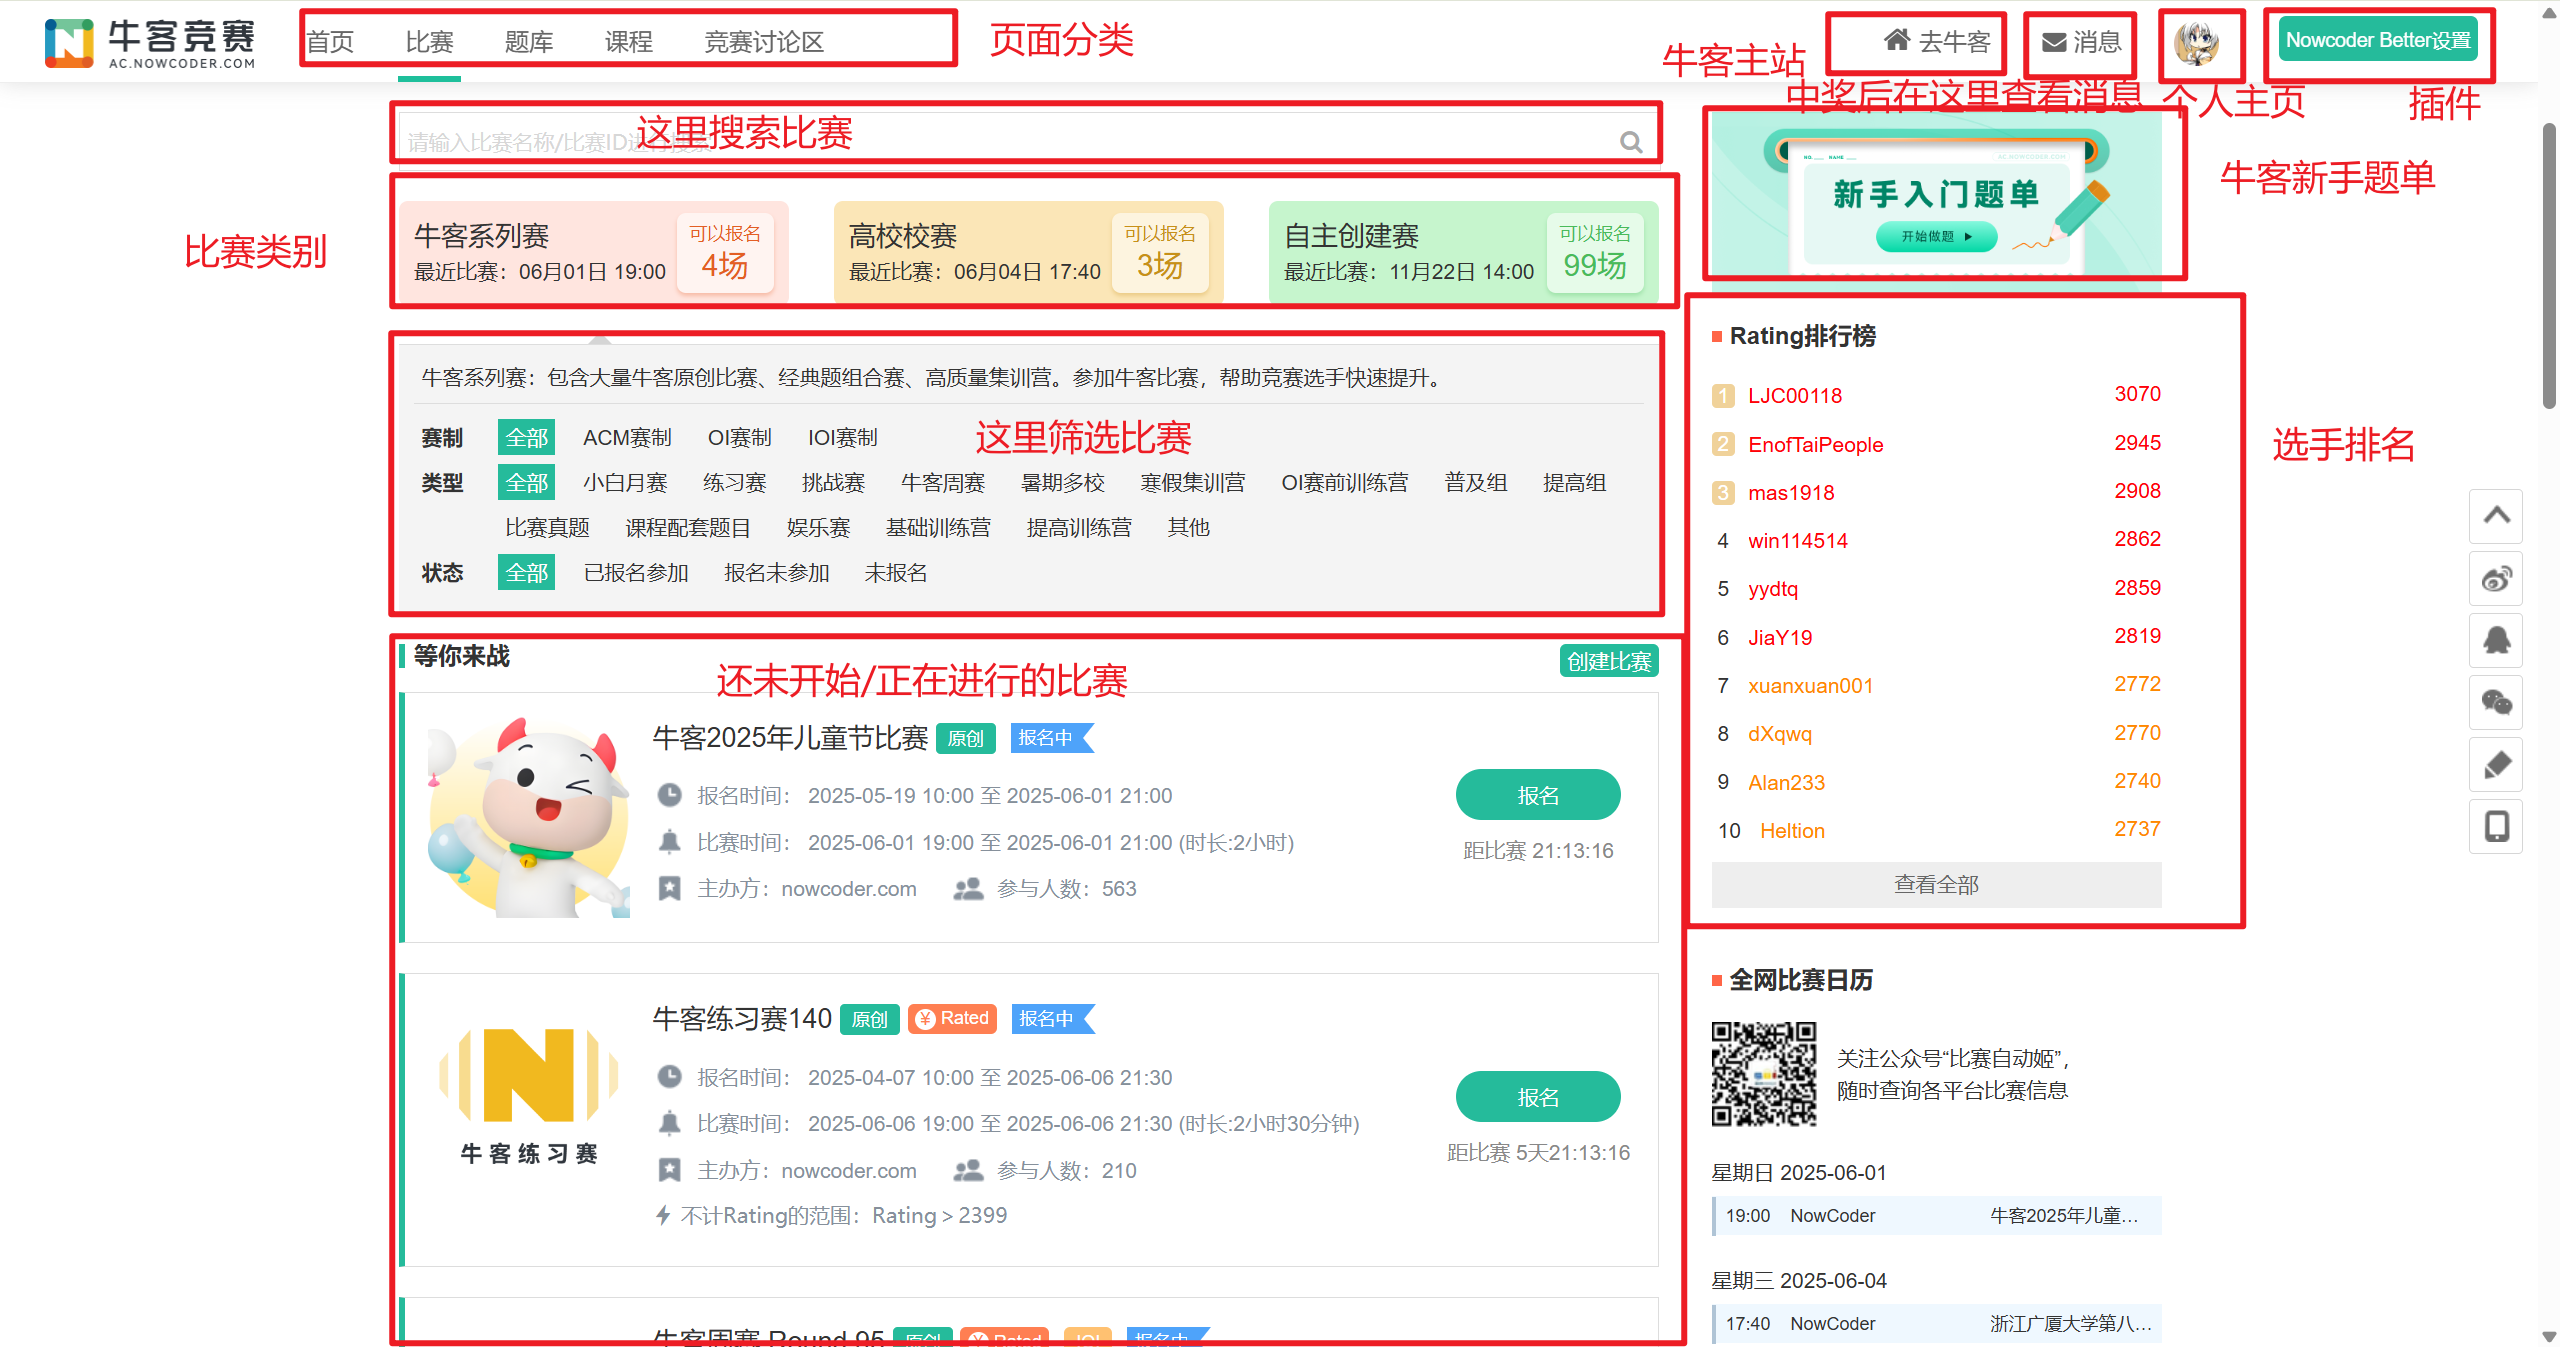Select the ACM赛制 filter

[625, 437]
